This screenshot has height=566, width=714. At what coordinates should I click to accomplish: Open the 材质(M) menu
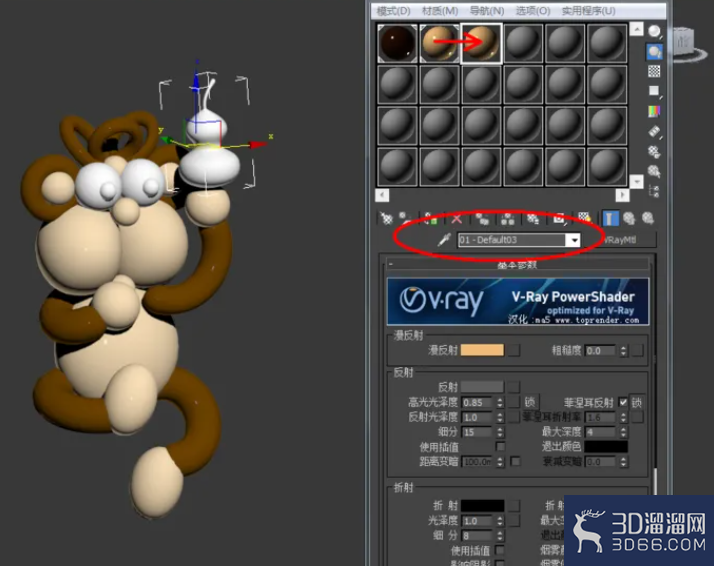440,10
